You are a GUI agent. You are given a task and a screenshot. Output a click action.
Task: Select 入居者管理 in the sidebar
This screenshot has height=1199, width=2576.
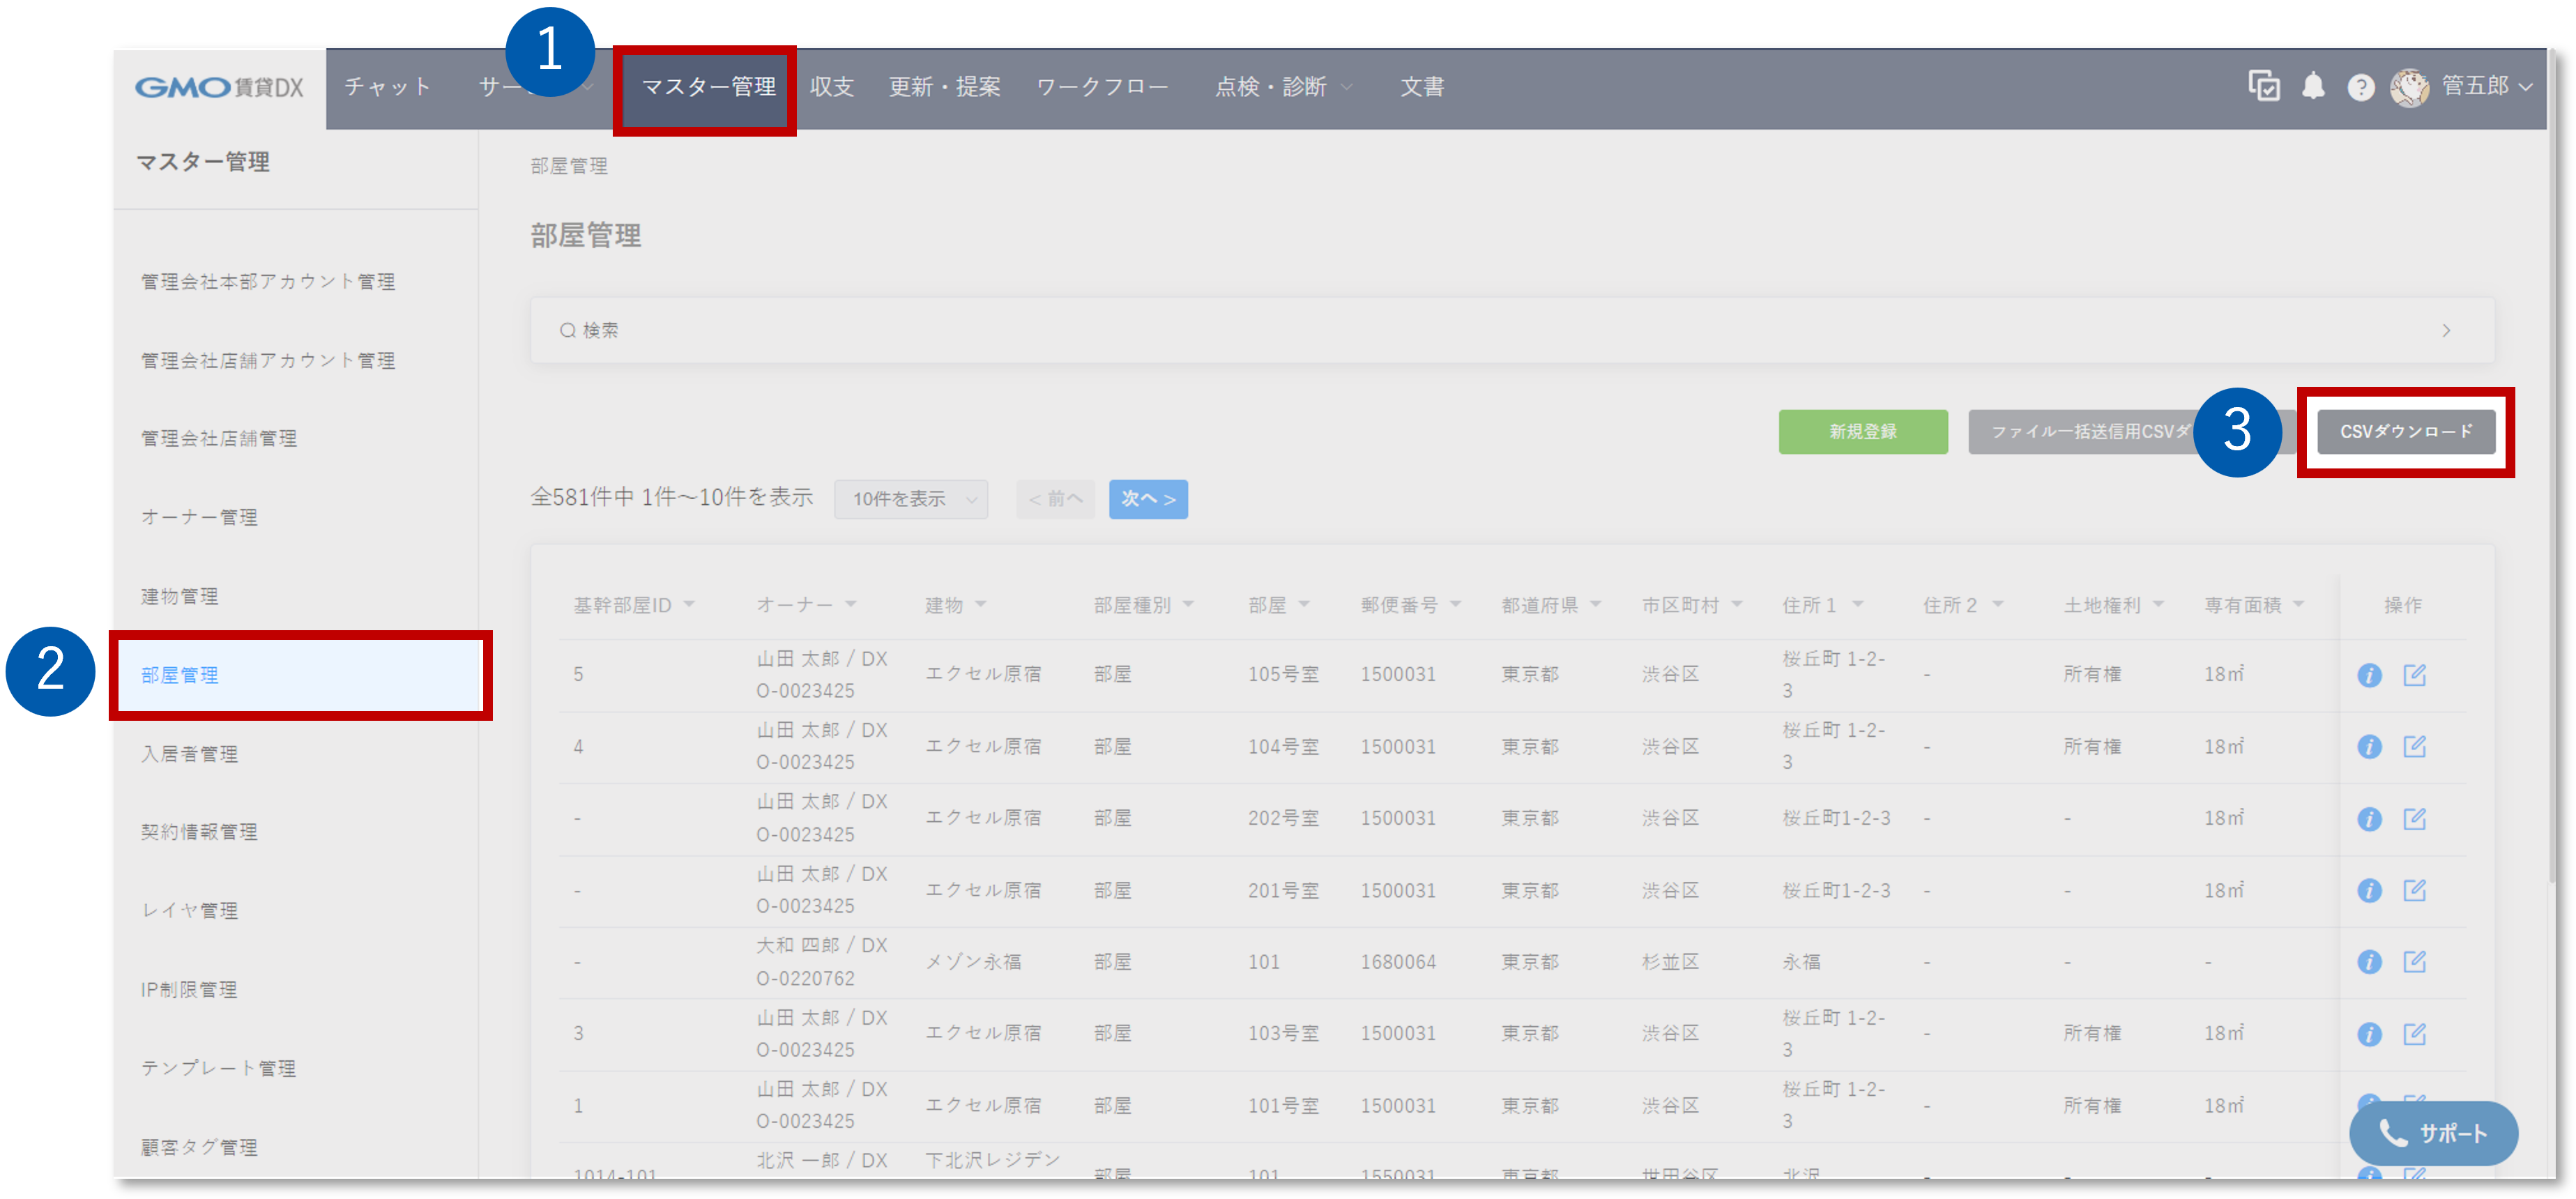pyautogui.click(x=189, y=754)
